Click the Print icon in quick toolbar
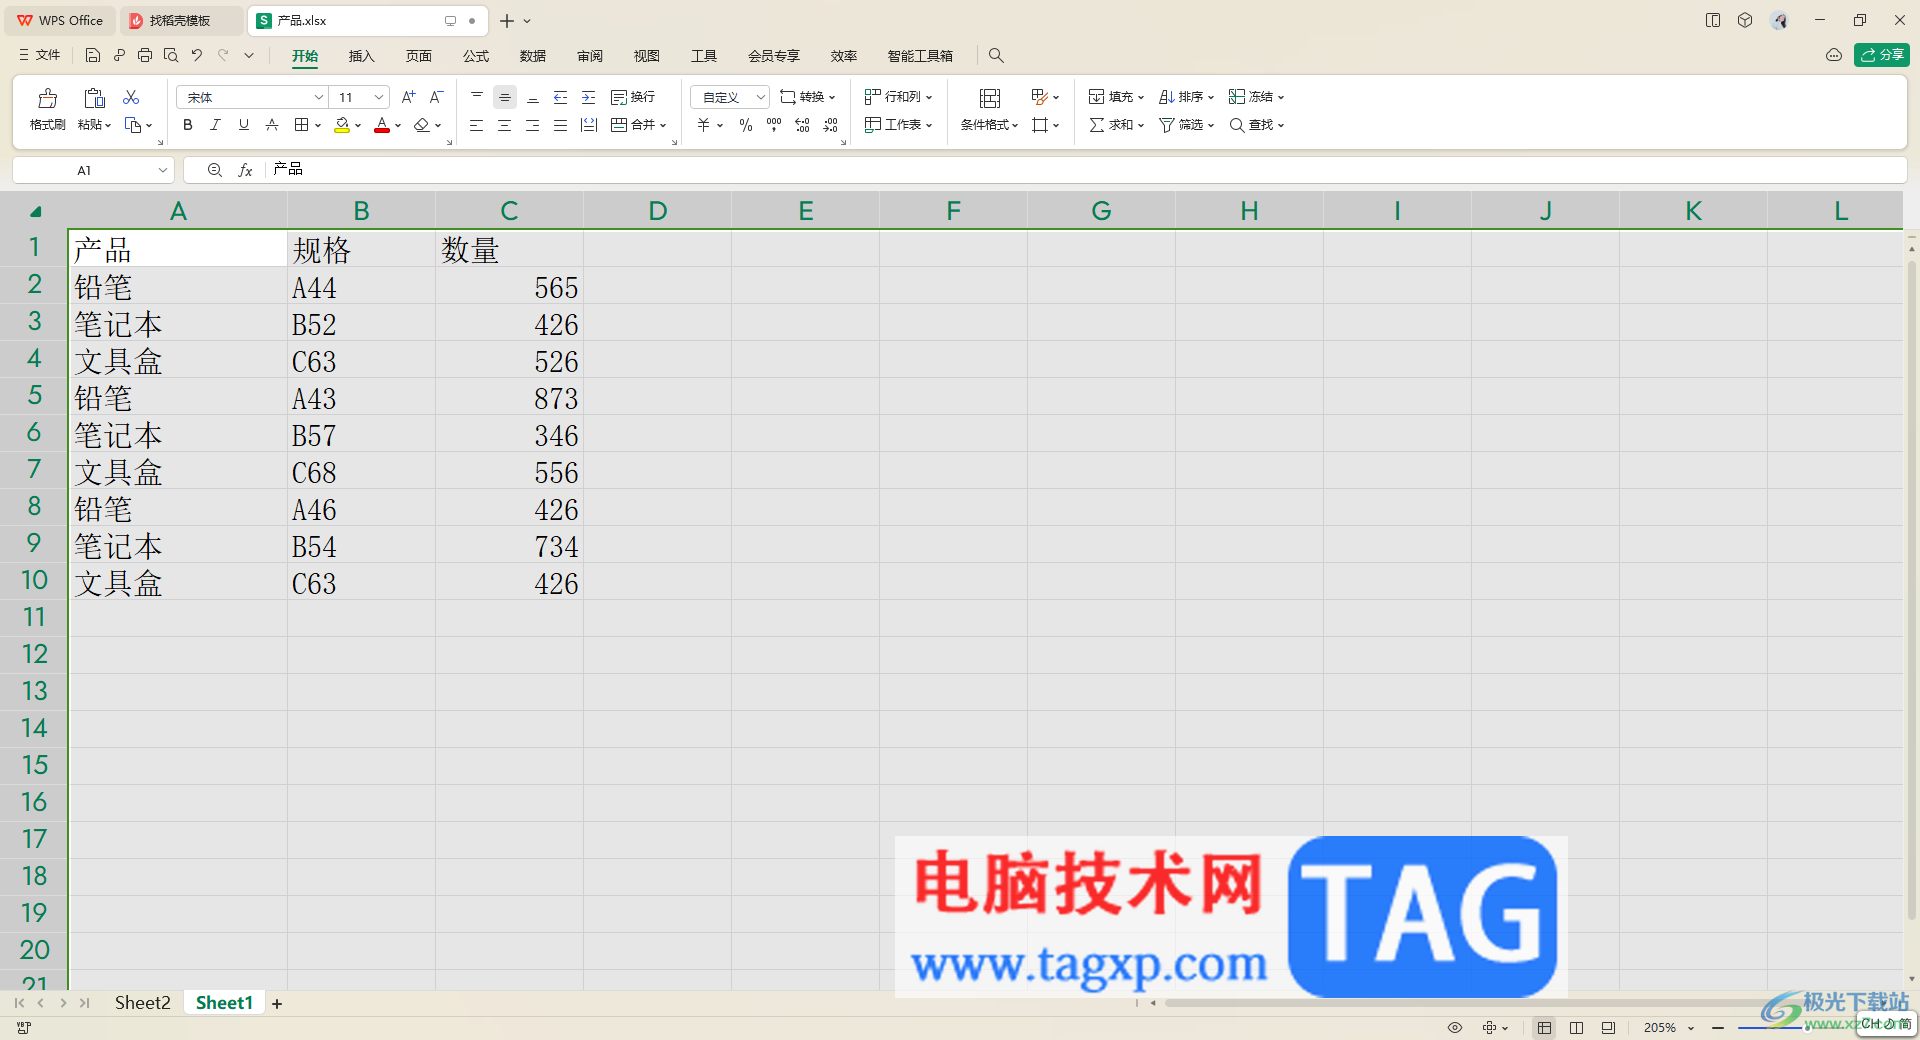Image resolution: width=1920 pixels, height=1040 pixels. [x=145, y=55]
